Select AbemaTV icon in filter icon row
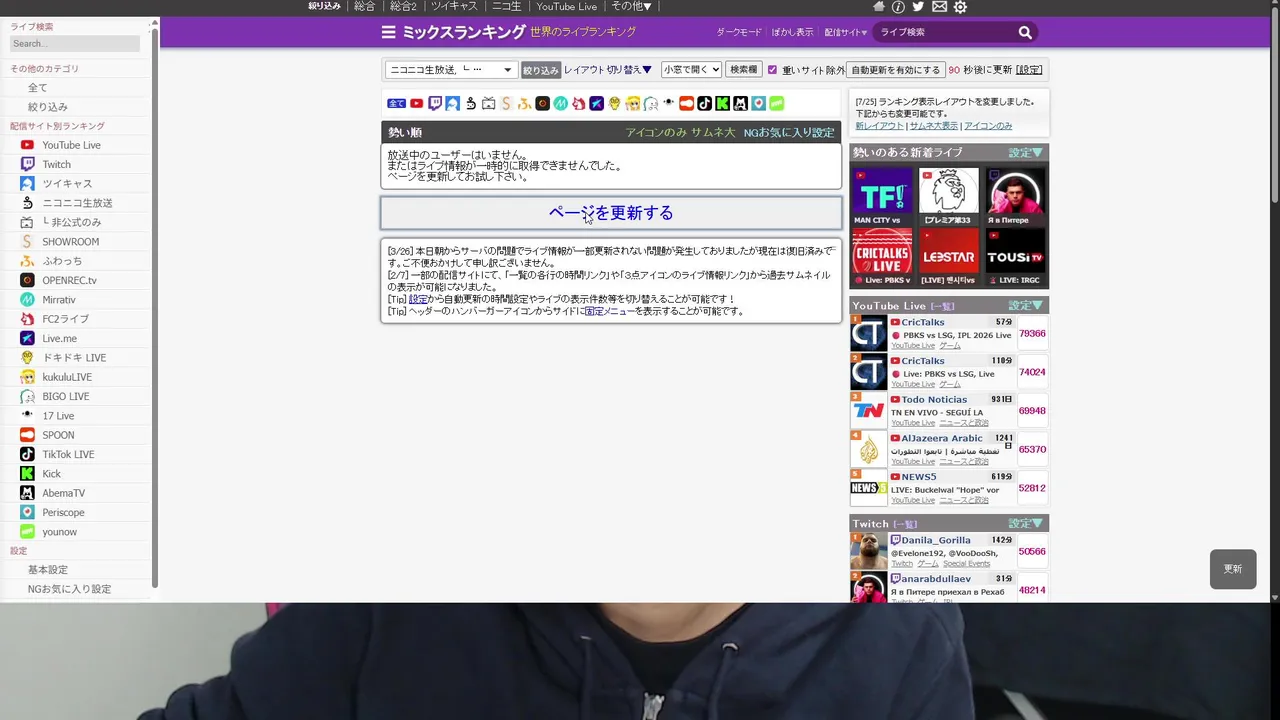 (740, 103)
